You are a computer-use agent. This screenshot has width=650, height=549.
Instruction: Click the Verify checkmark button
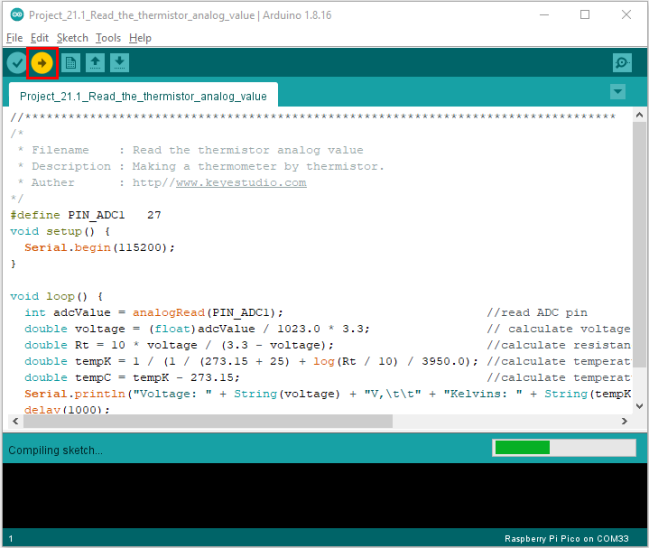(17, 63)
